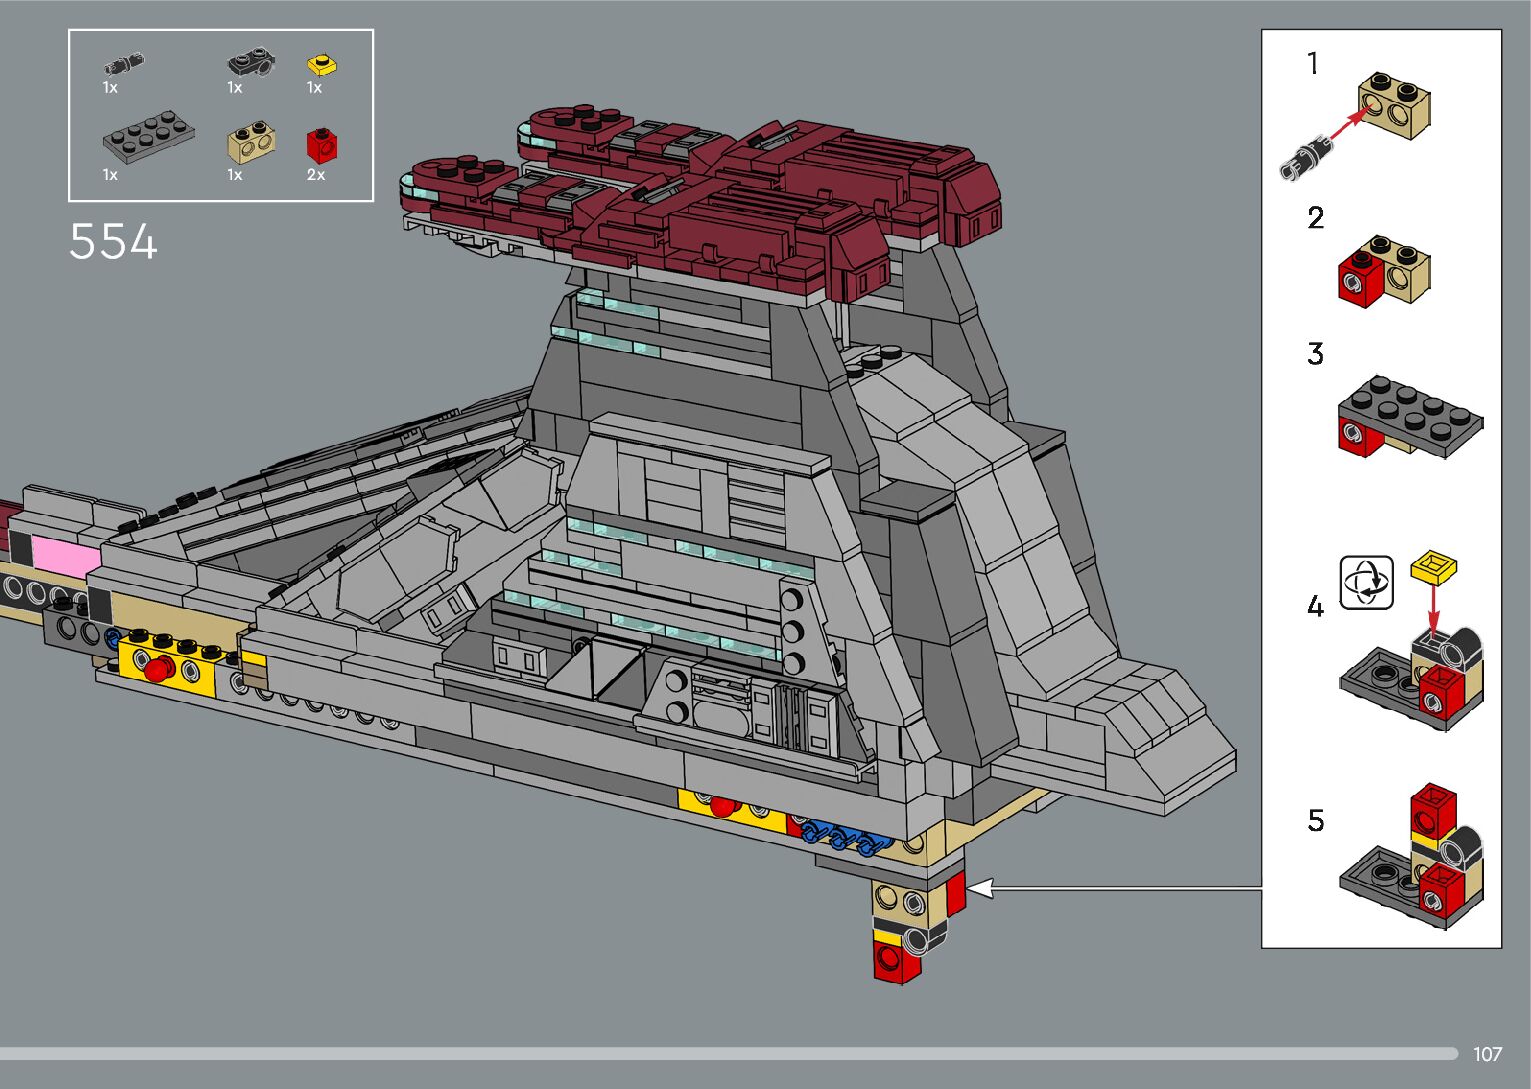This screenshot has height=1089, width=1531.
Task: Pick the red 1x1 brick marked 2x
Action: pyautogui.click(x=321, y=146)
